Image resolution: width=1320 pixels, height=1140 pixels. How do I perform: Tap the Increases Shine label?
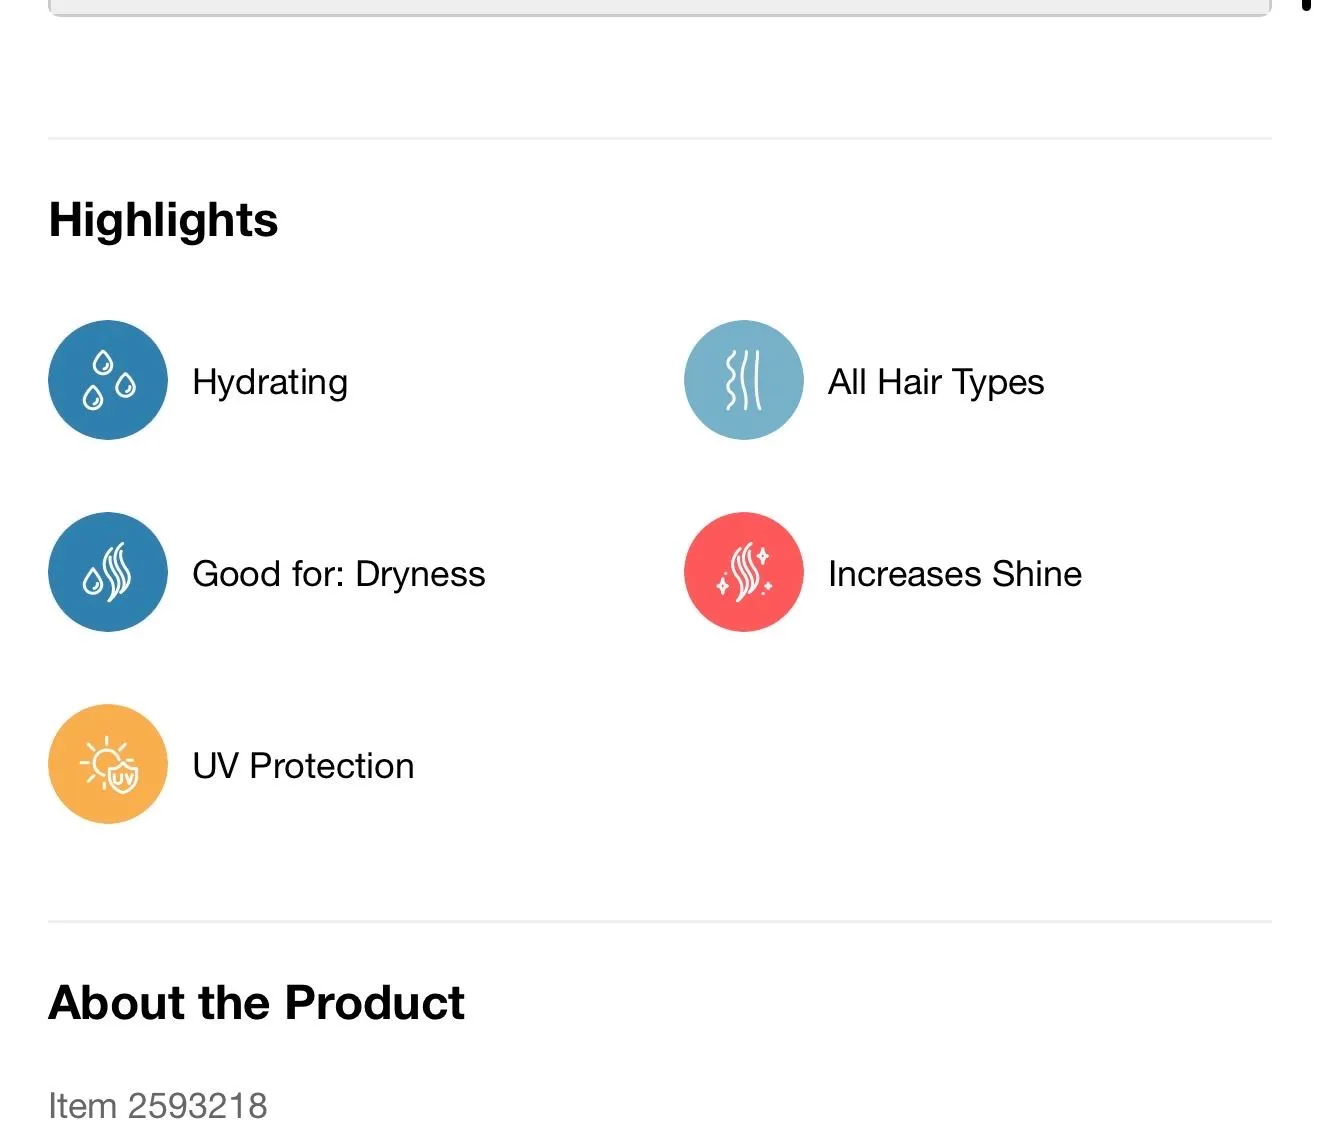click(955, 574)
